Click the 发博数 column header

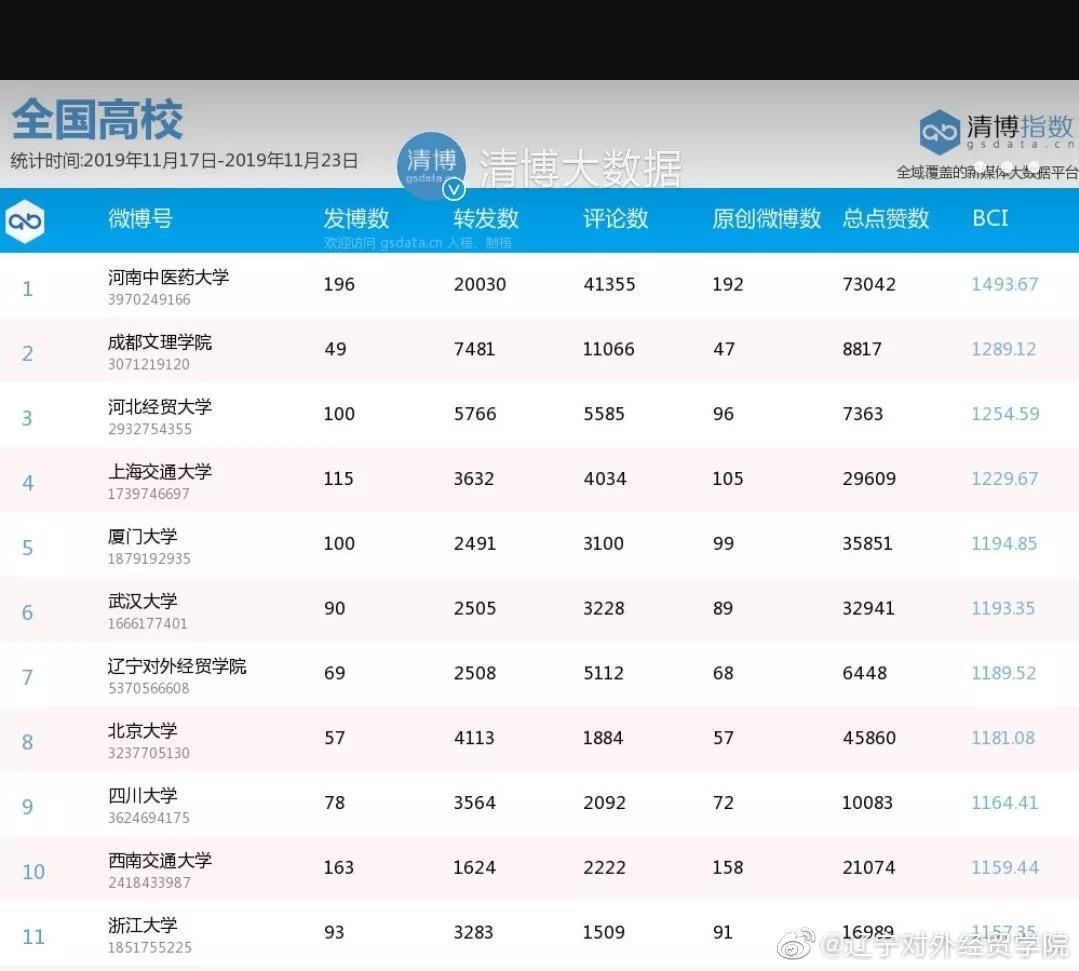pyautogui.click(x=356, y=218)
